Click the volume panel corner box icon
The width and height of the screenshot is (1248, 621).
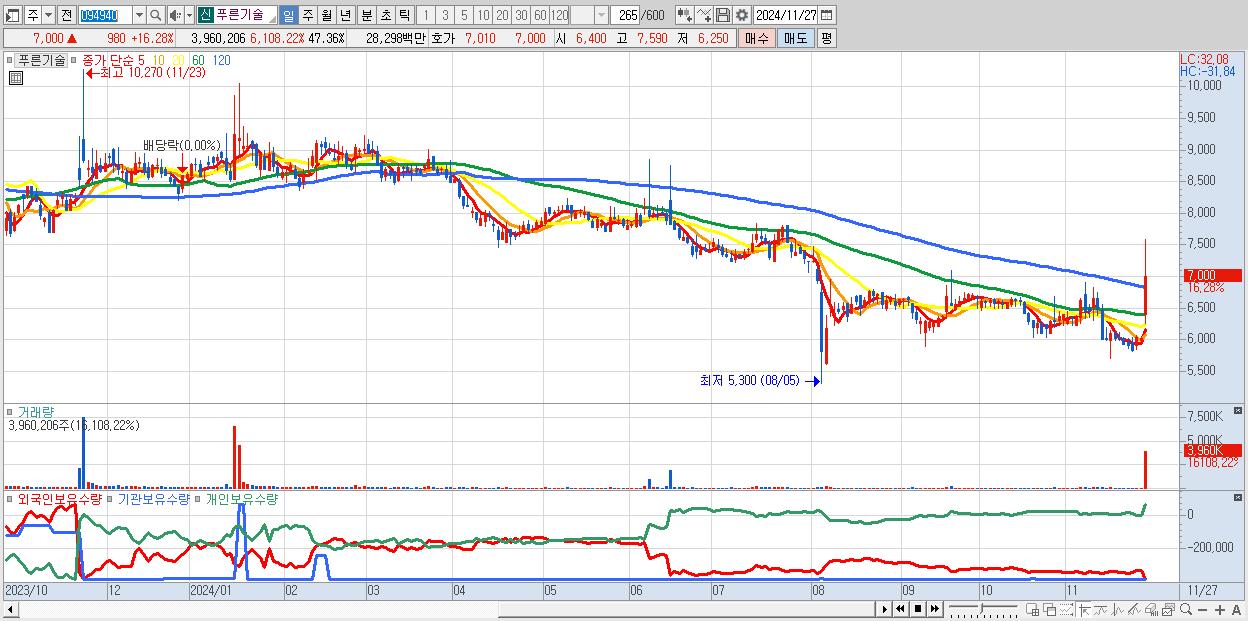pyautogui.click(x=1239, y=410)
